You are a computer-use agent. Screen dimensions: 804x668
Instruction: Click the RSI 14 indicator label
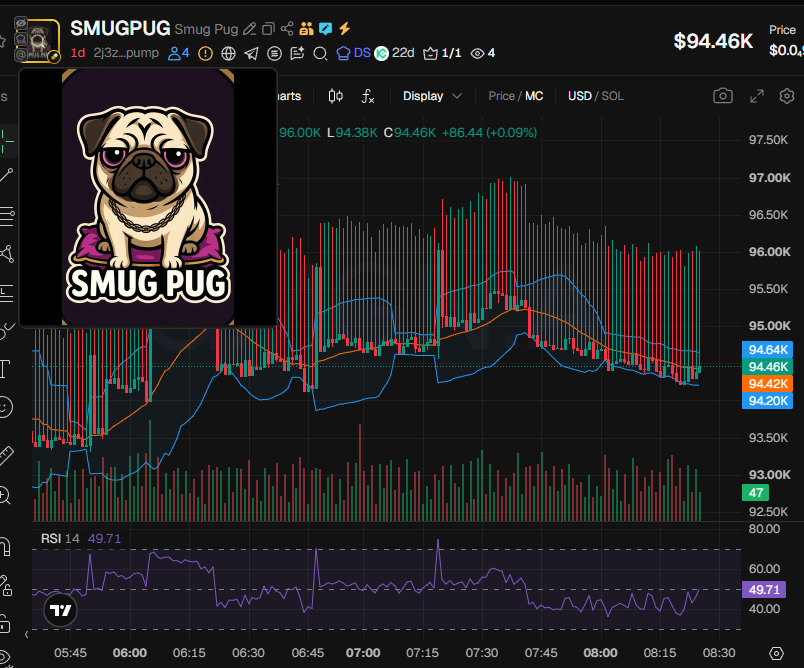click(60, 539)
